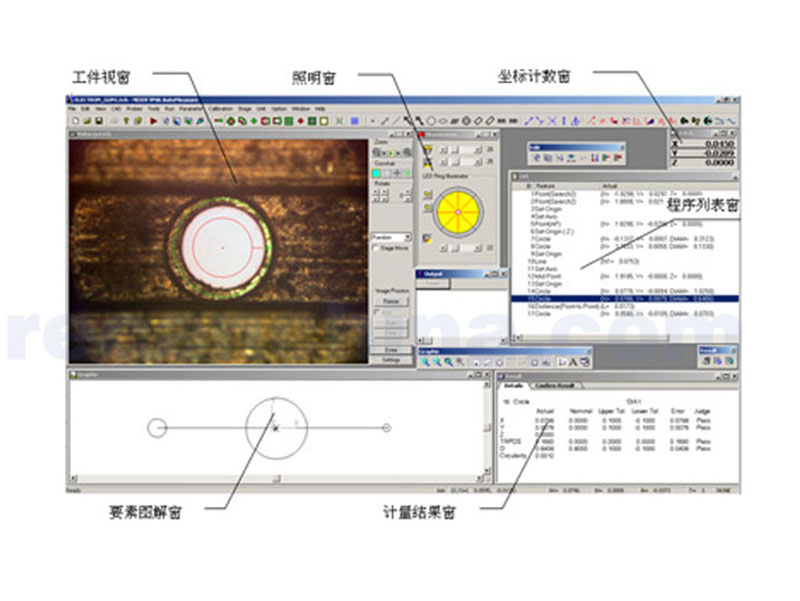Toggle the Stage Move checkbox
The width and height of the screenshot is (800, 601).
(377, 248)
